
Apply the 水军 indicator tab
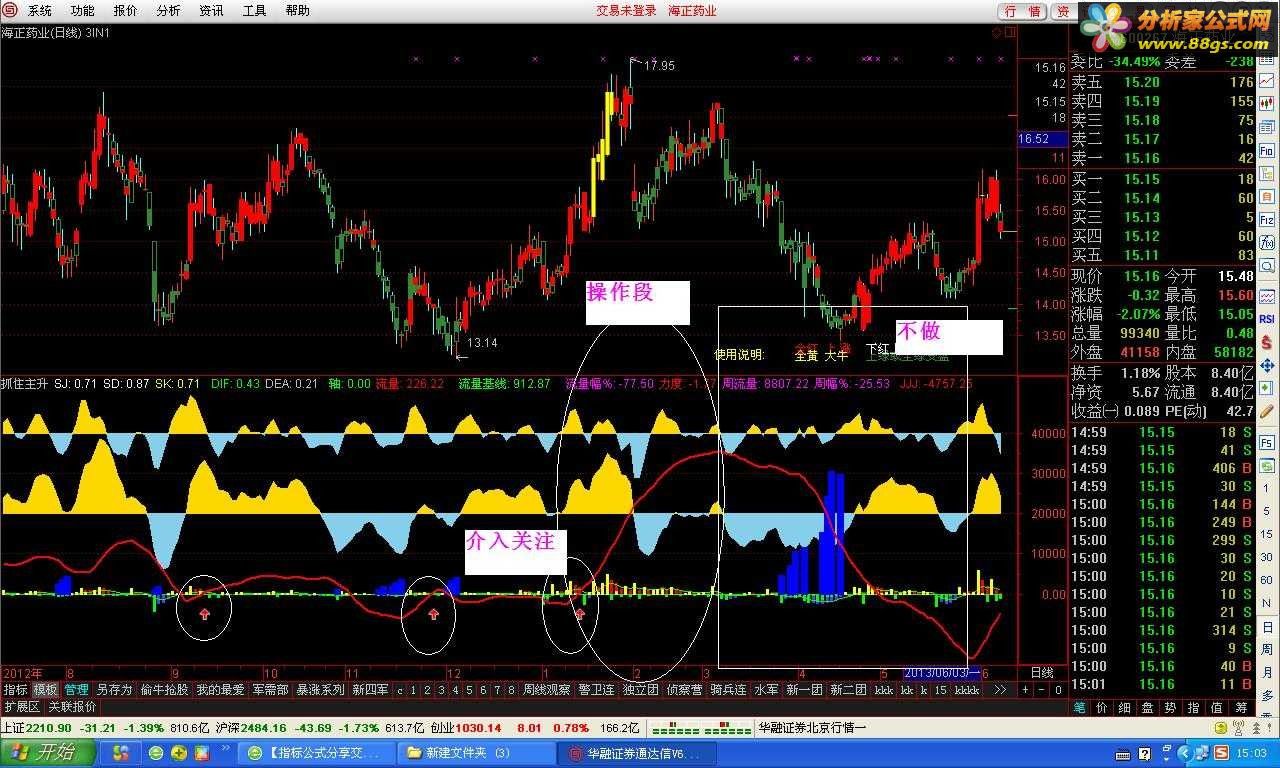766,690
